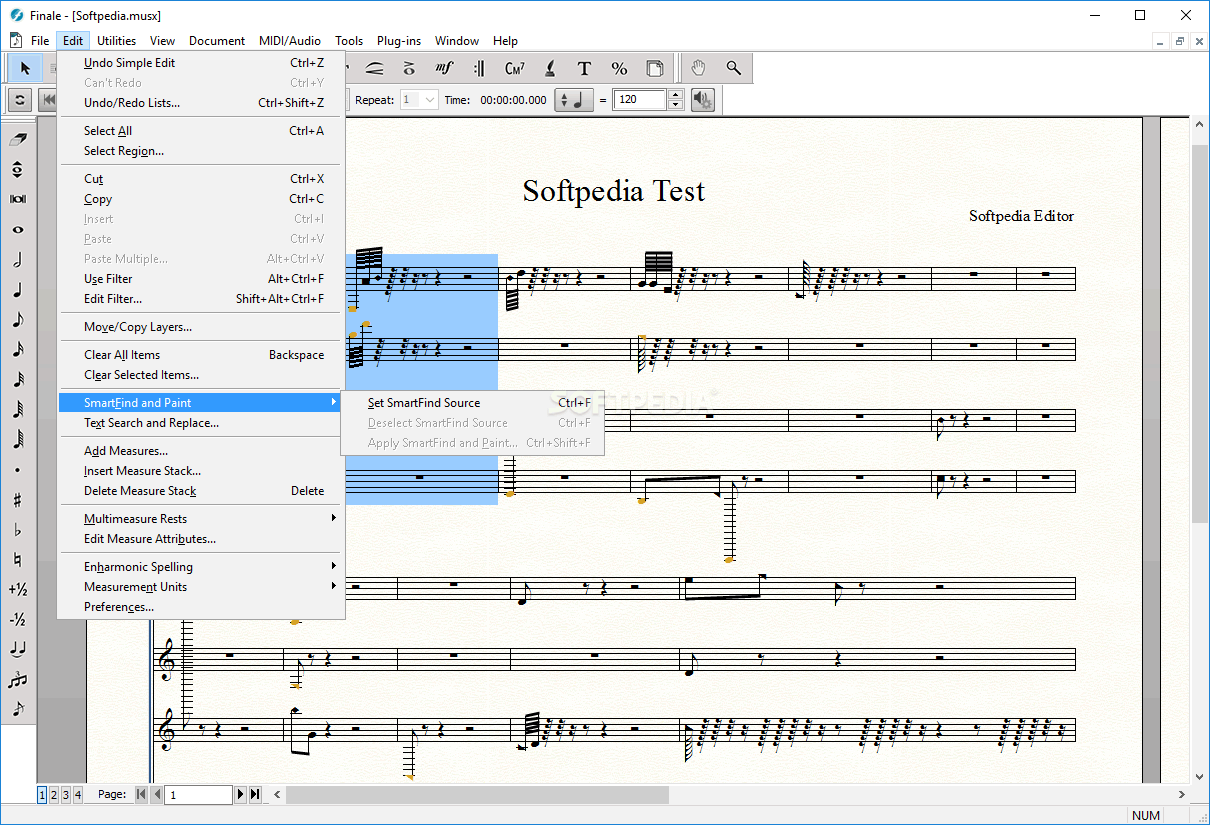Viewport: 1210px width, 825px height.
Task: Expand Multimeasure Rests submenu
Action: 200,519
